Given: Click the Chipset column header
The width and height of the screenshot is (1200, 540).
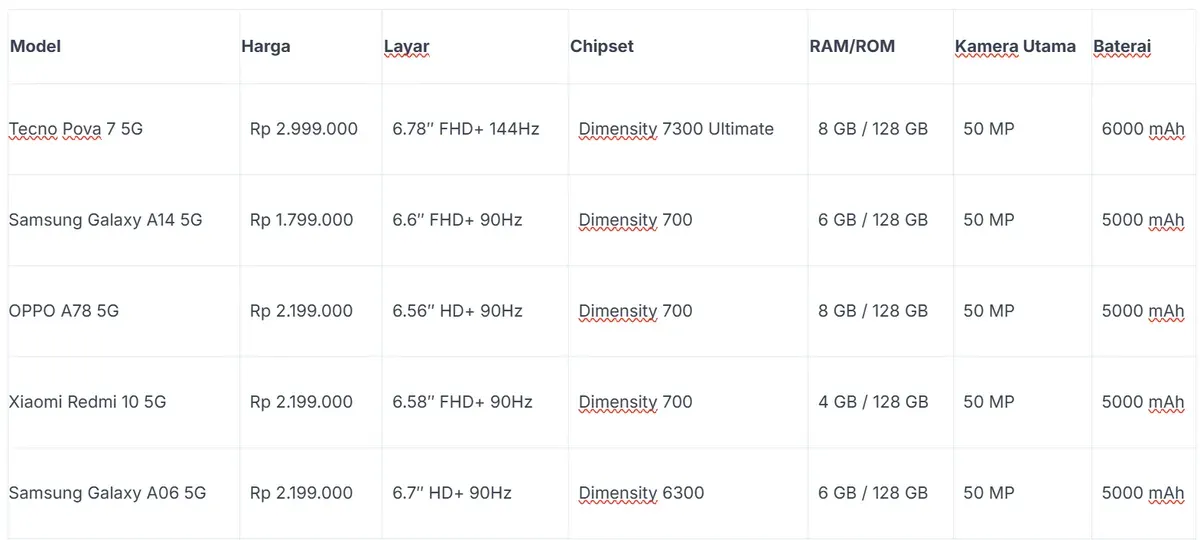Looking at the screenshot, I should tap(602, 46).
